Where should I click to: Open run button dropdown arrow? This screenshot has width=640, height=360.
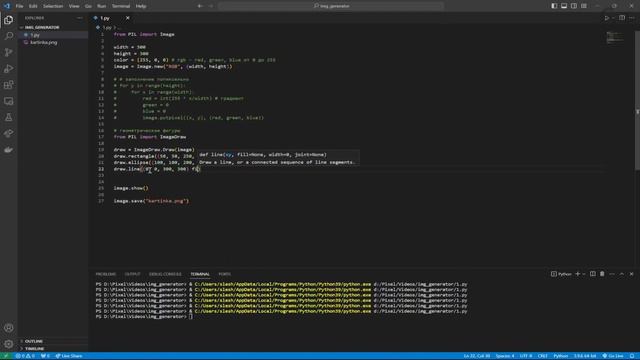(x=613, y=18)
